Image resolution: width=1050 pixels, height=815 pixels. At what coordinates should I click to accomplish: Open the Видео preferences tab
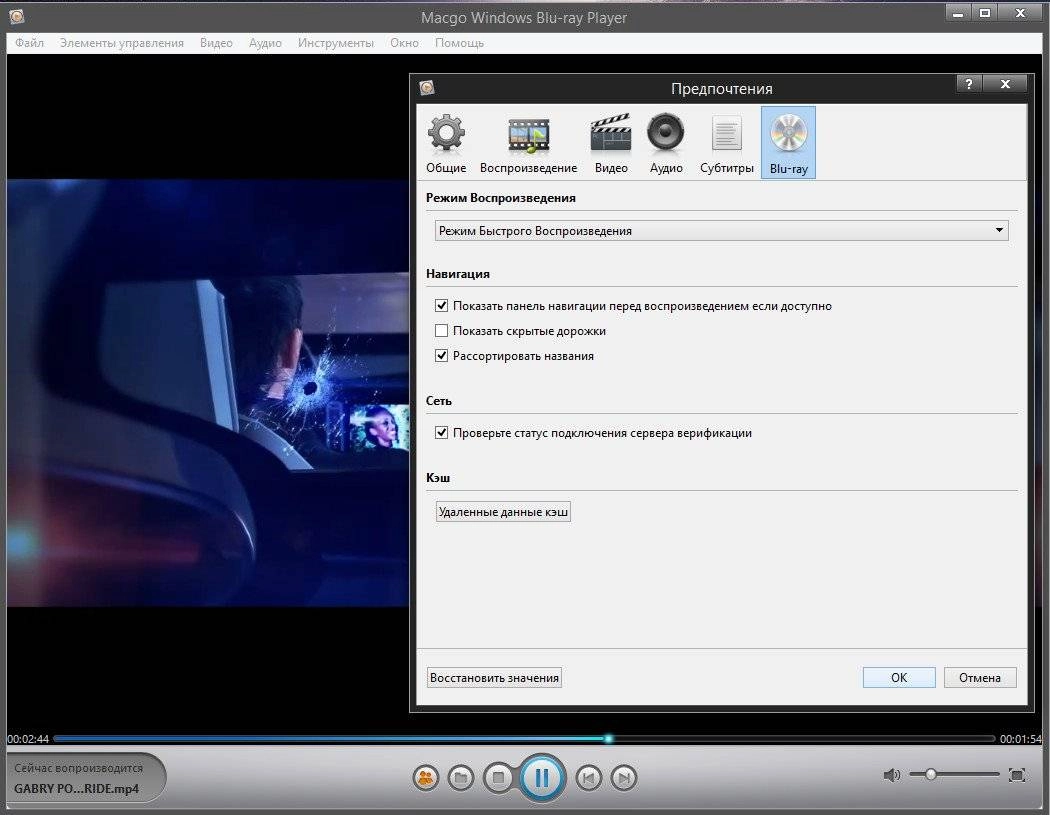point(611,143)
